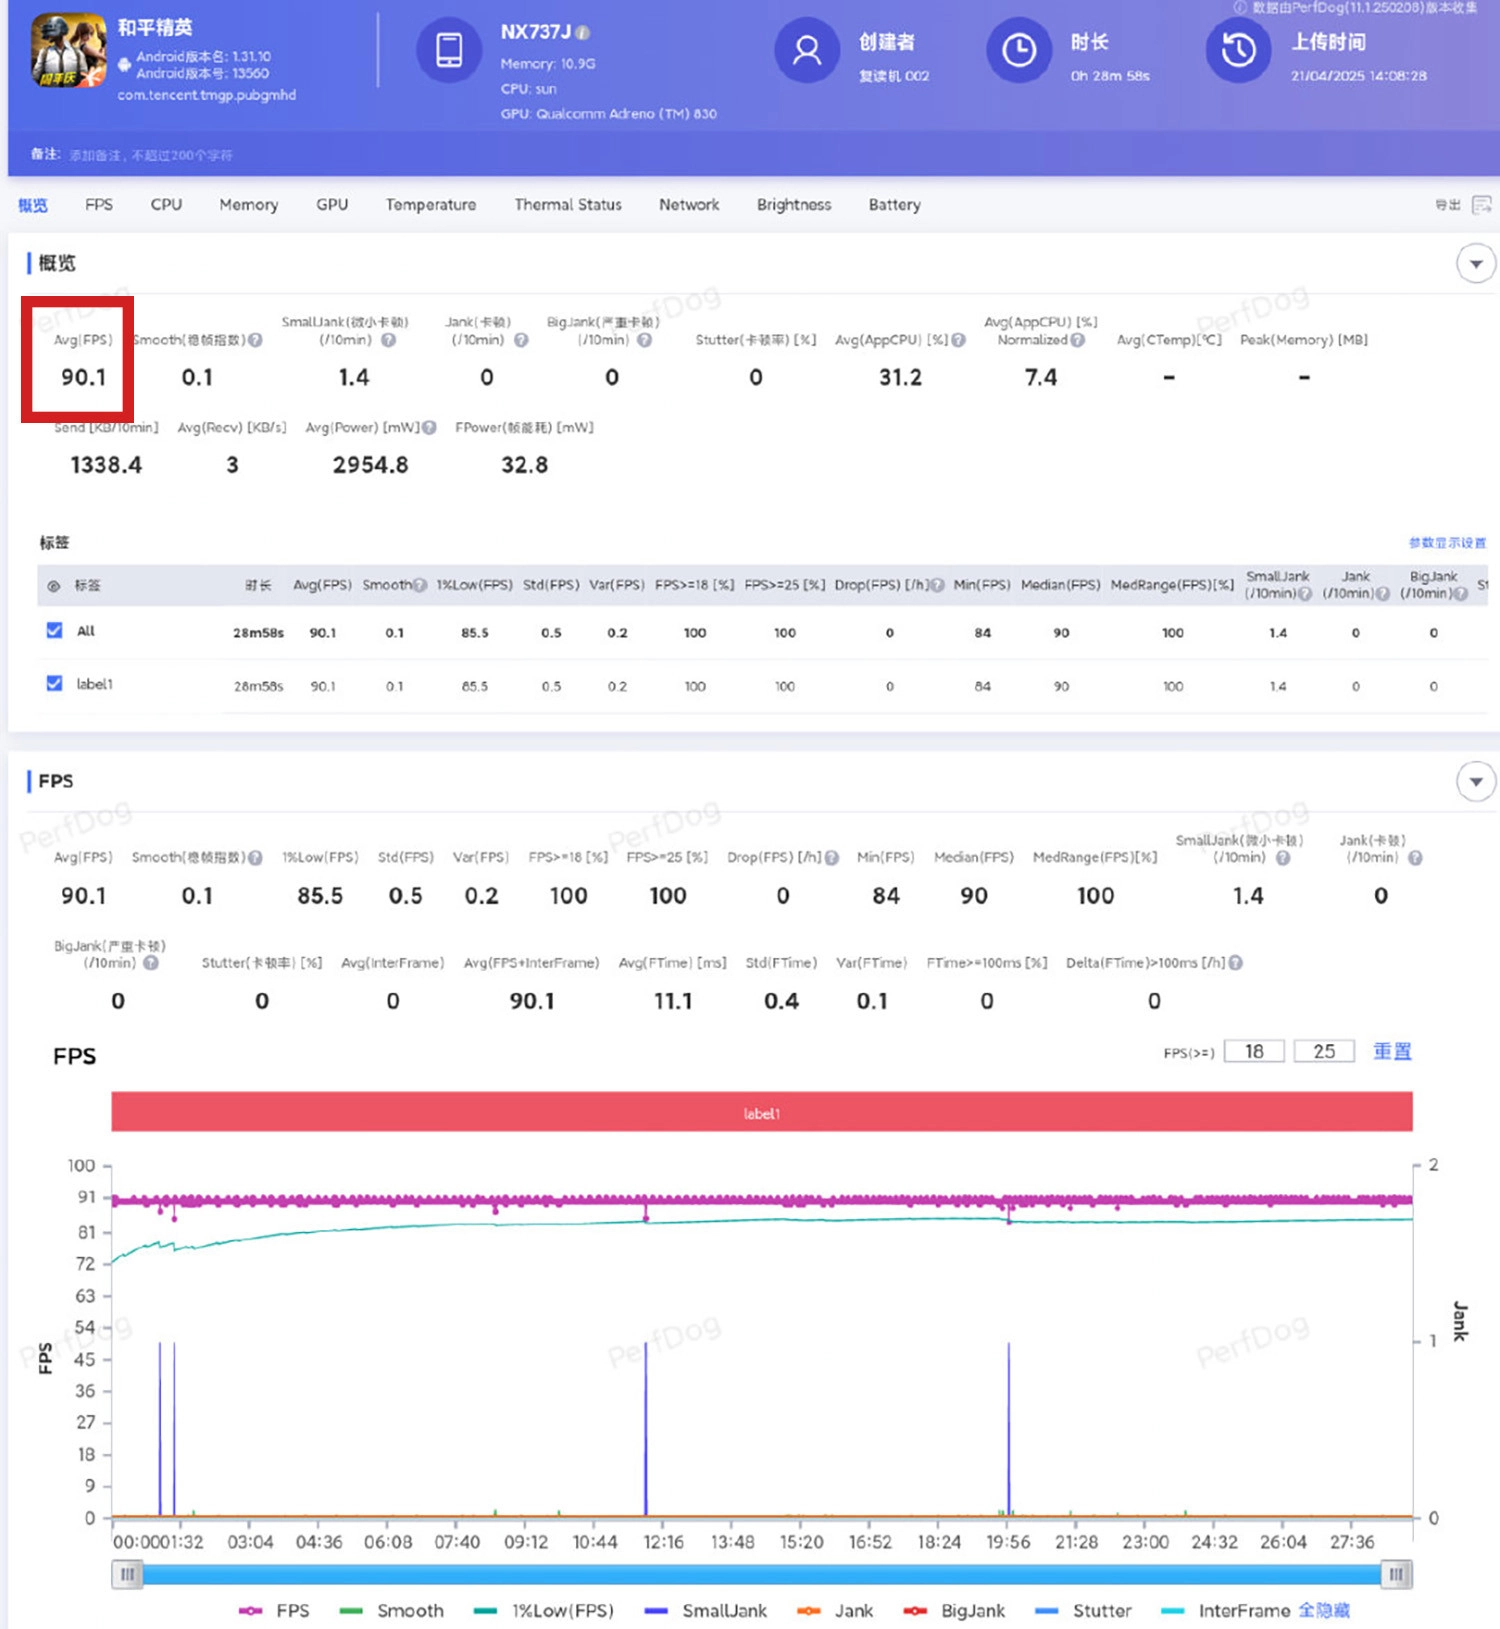Viewport: 1500px width, 1629px height.
Task: Click Avg(FTime) value 11.1
Action: pyautogui.click(x=673, y=1001)
